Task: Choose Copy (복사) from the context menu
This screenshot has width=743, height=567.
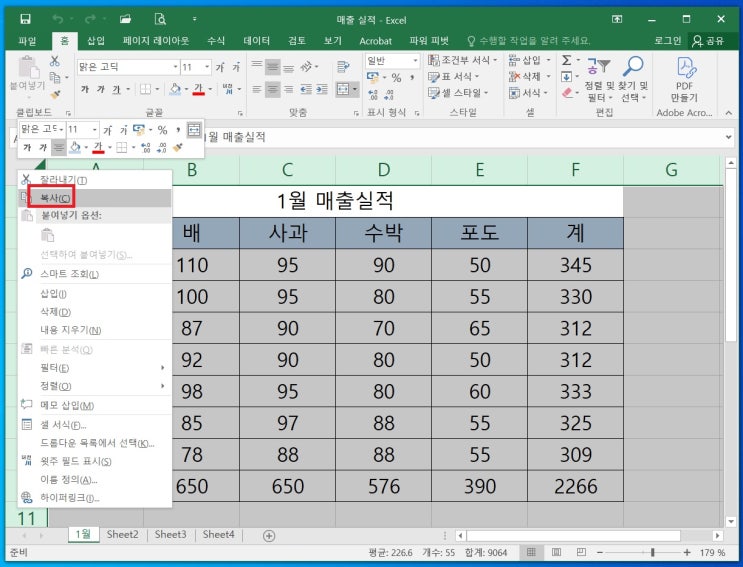Action: coord(55,198)
